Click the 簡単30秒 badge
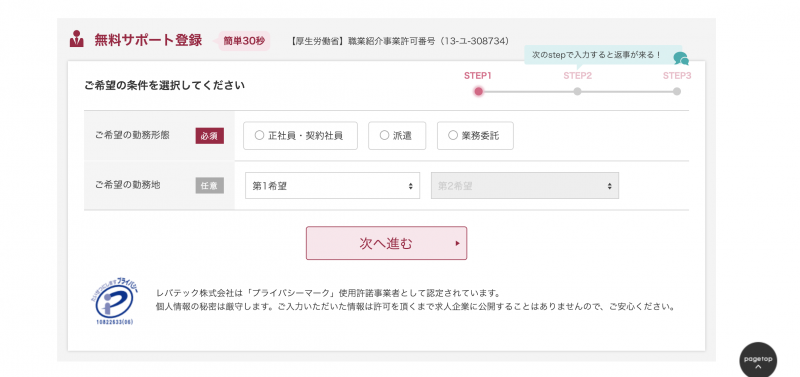This screenshot has height=377, width=800. (244, 41)
